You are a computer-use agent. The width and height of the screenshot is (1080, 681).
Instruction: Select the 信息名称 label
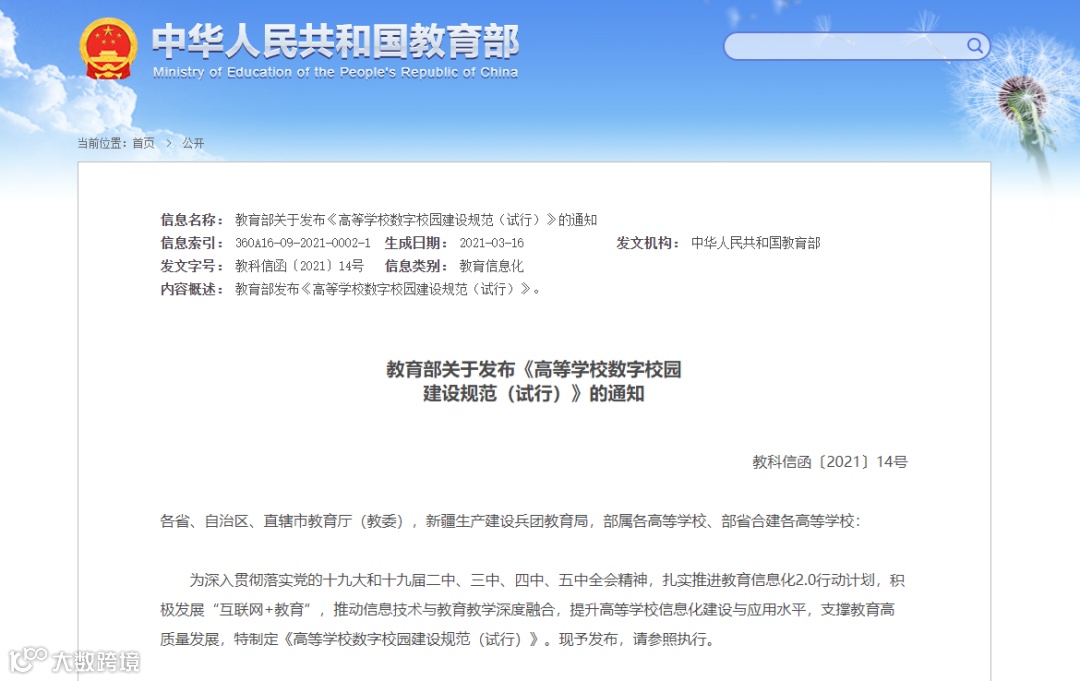pyautogui.click(x=191, y=220)
